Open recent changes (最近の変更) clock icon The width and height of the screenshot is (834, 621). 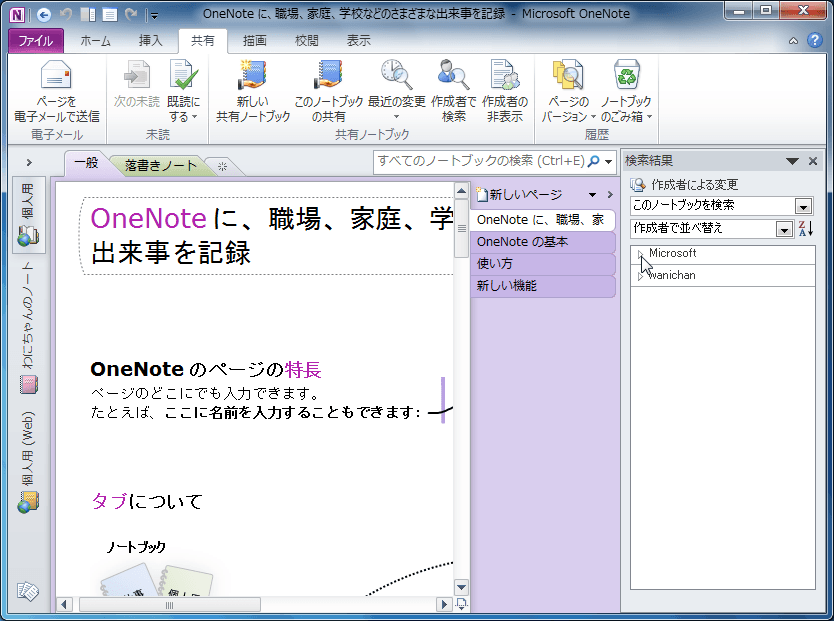click(x=397, y=75)
